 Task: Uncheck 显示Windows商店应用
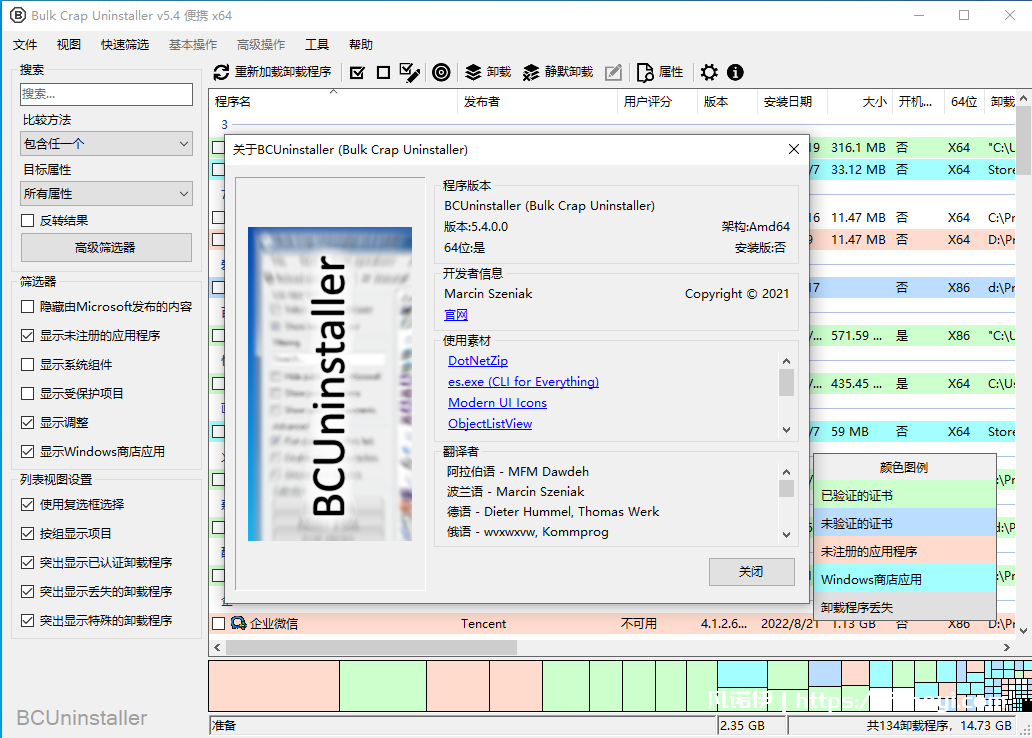pos(28,452)
